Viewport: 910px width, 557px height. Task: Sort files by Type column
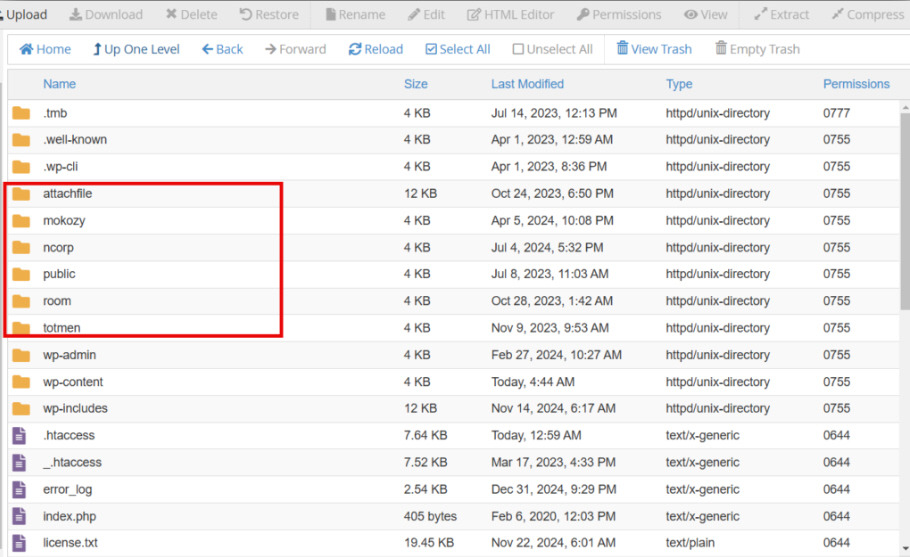coord(679,84)
